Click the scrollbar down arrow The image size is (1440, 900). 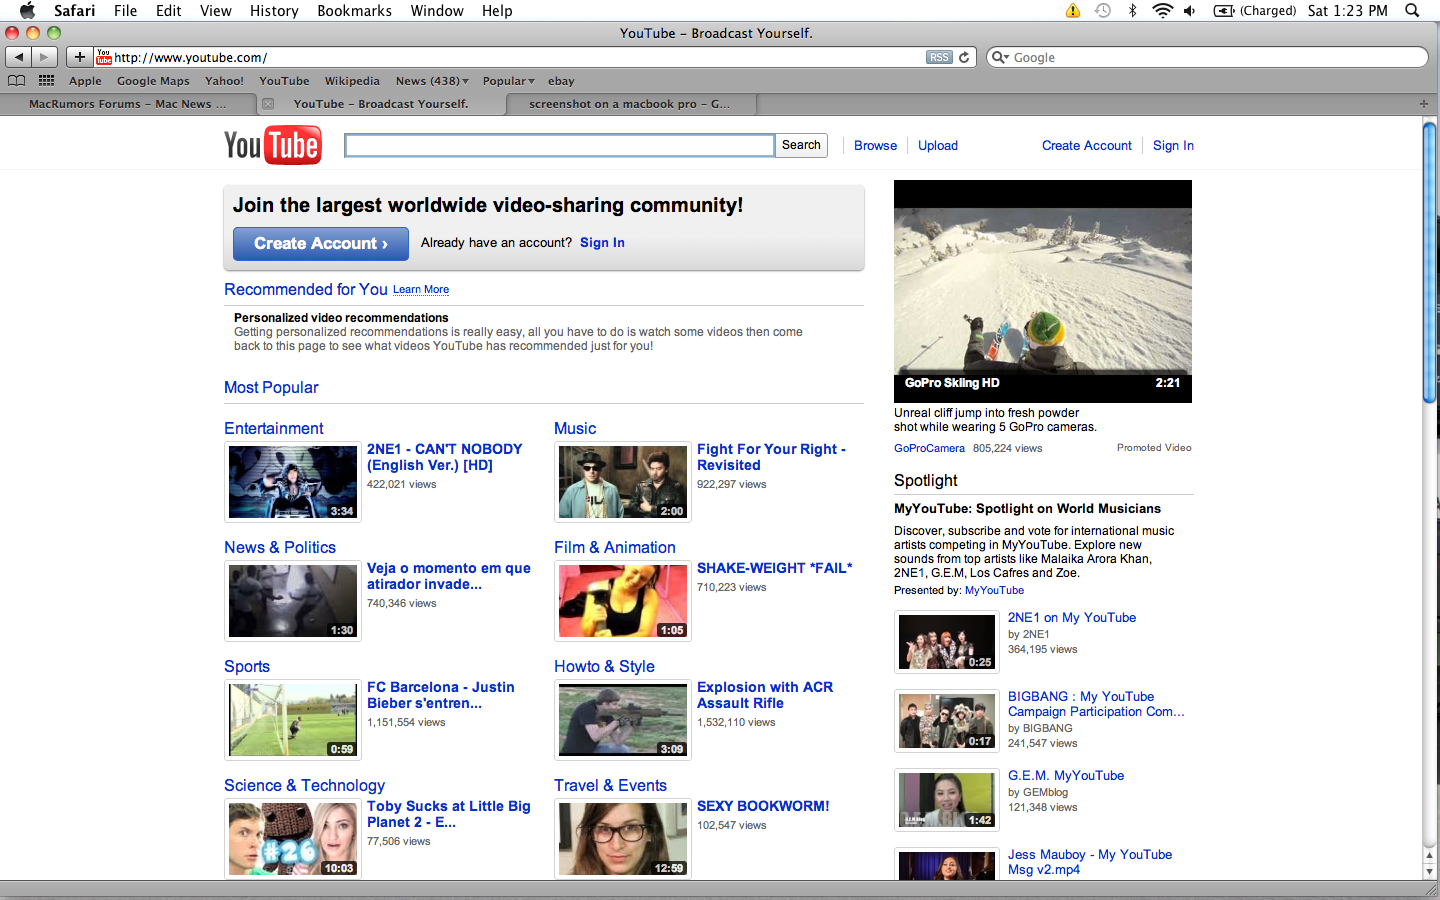[x=1429, y=872]
